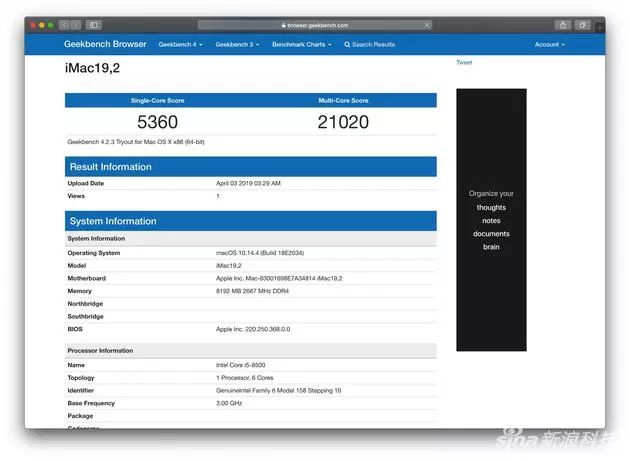Click the Tweet link

click(464, 62)
